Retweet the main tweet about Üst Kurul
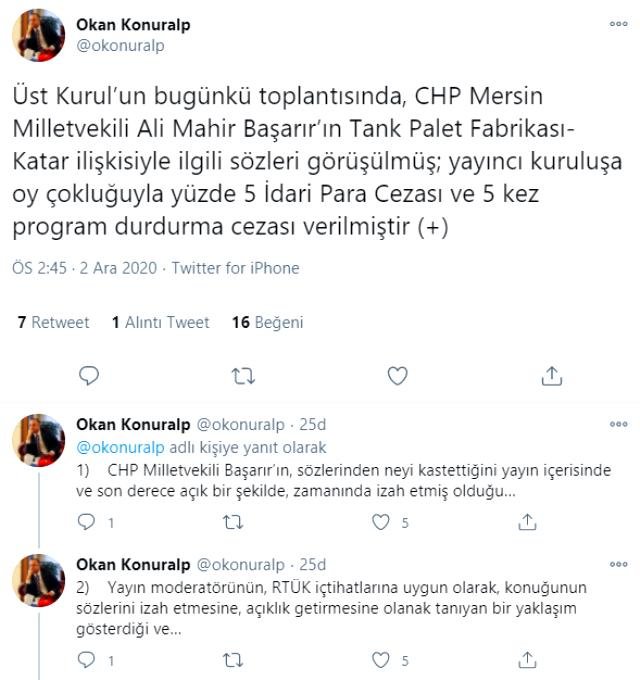This screenshot has height=680, width=640. coord(243,376)
